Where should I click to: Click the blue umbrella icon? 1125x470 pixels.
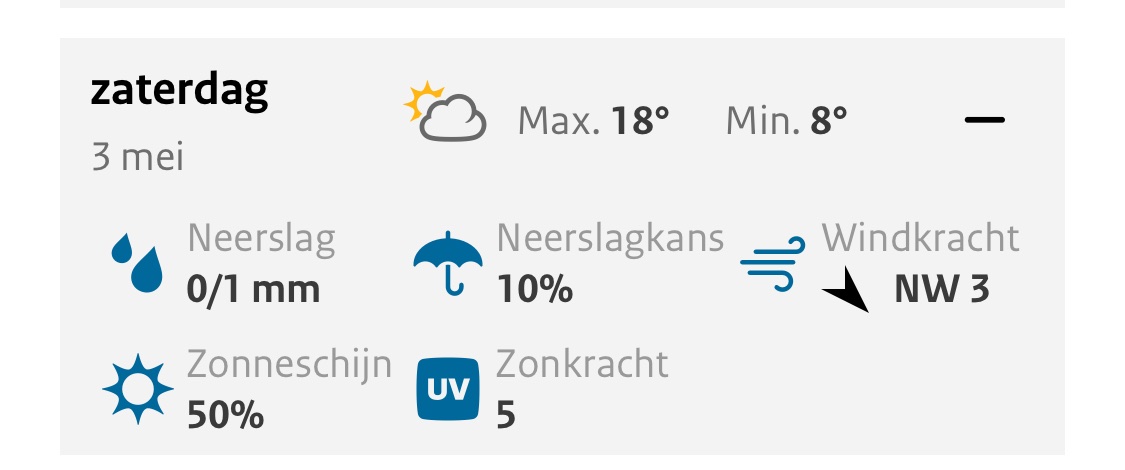(x=448, y=264)
